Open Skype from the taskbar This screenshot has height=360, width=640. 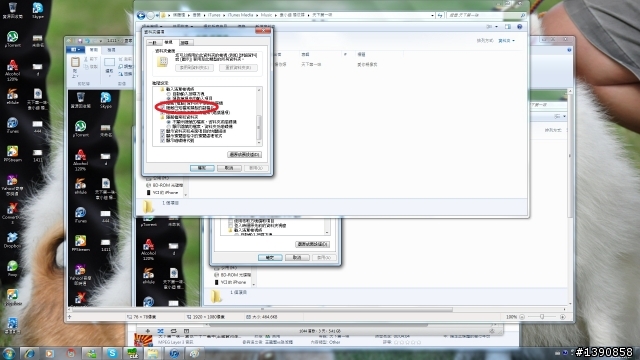(112, 353)
